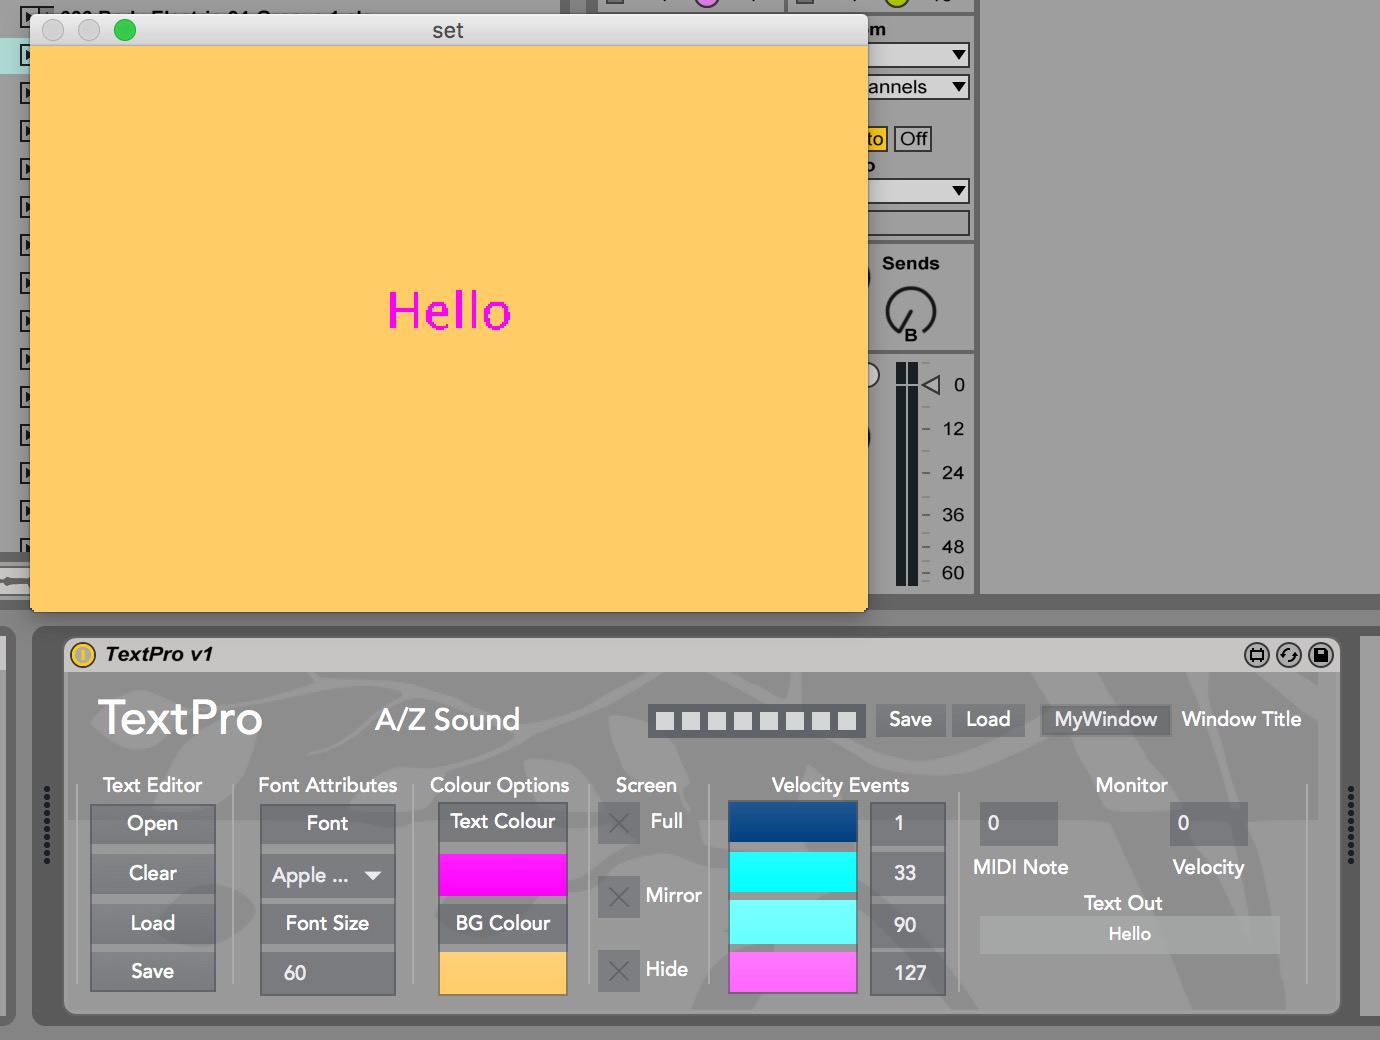This screenshot has height=1040, width=1380.
Task: Select the first preset slot square
Action: click(x=665, y=721)
